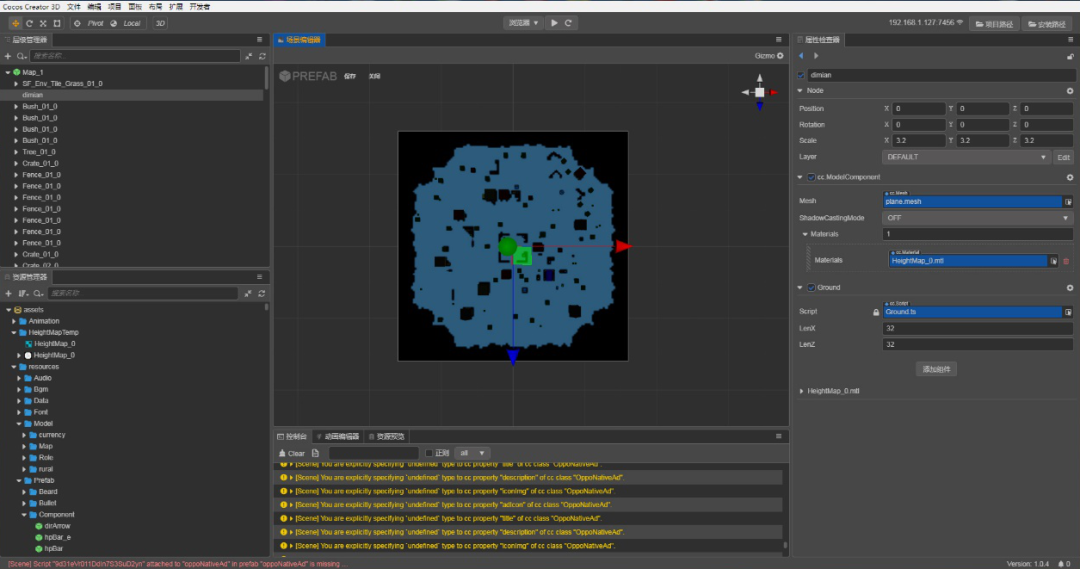Open the 文件 menu

click(x=74, y=7)
